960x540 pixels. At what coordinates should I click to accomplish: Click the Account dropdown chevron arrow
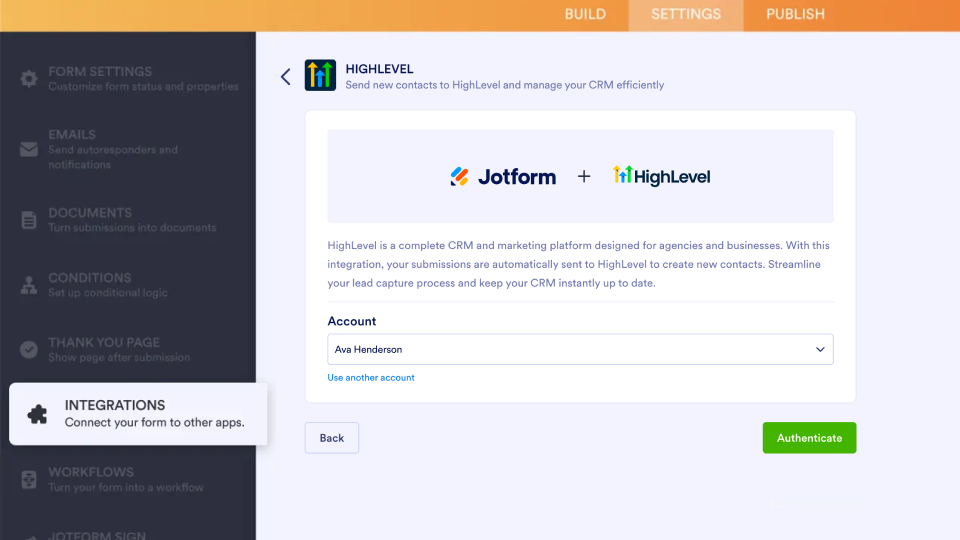tap(820, 350)
